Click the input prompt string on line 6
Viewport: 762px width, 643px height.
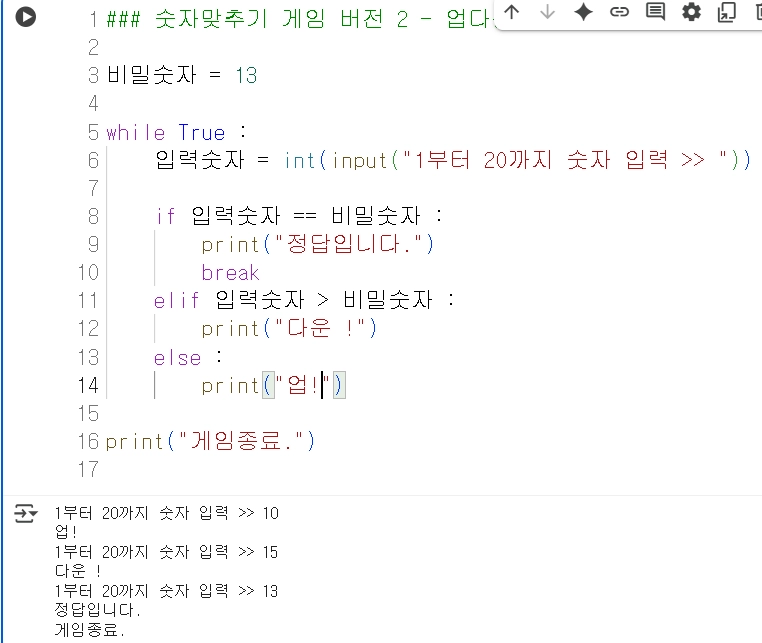(x=565, y=160)
